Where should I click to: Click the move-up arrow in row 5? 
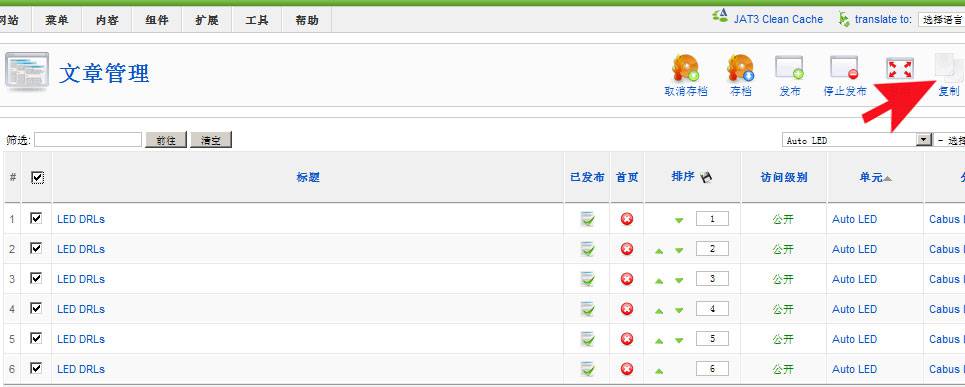click(x=659, y=340)
